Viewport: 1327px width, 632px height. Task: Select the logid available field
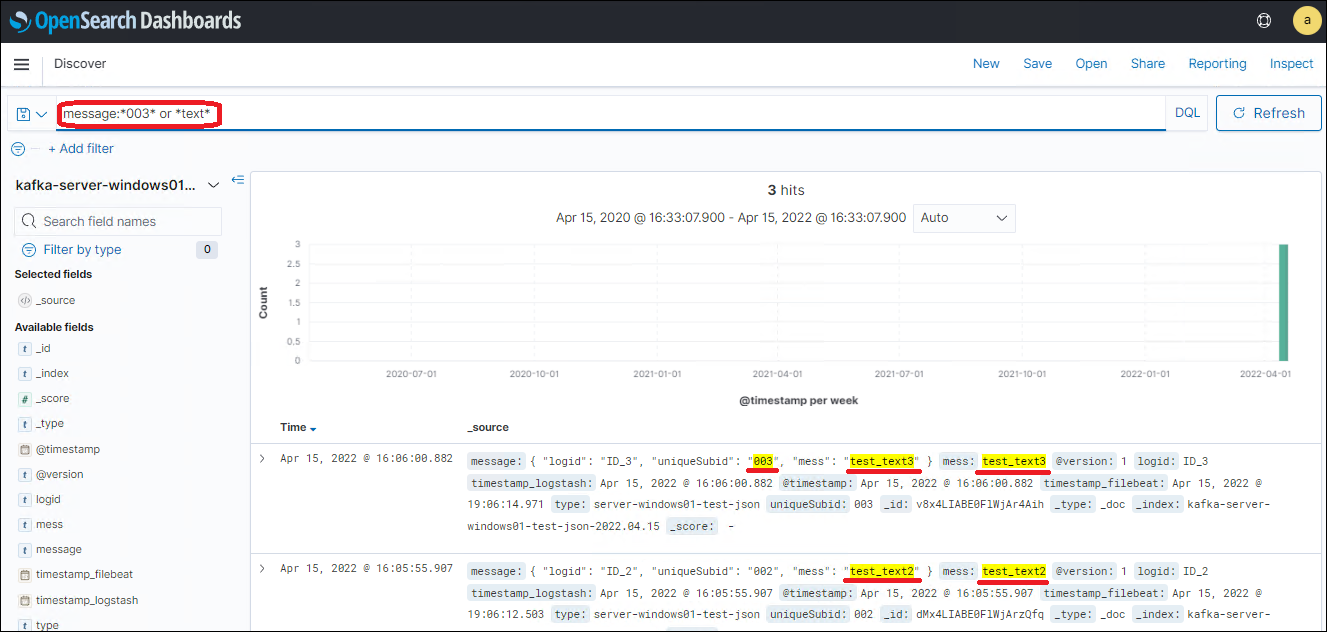[49, 499]
